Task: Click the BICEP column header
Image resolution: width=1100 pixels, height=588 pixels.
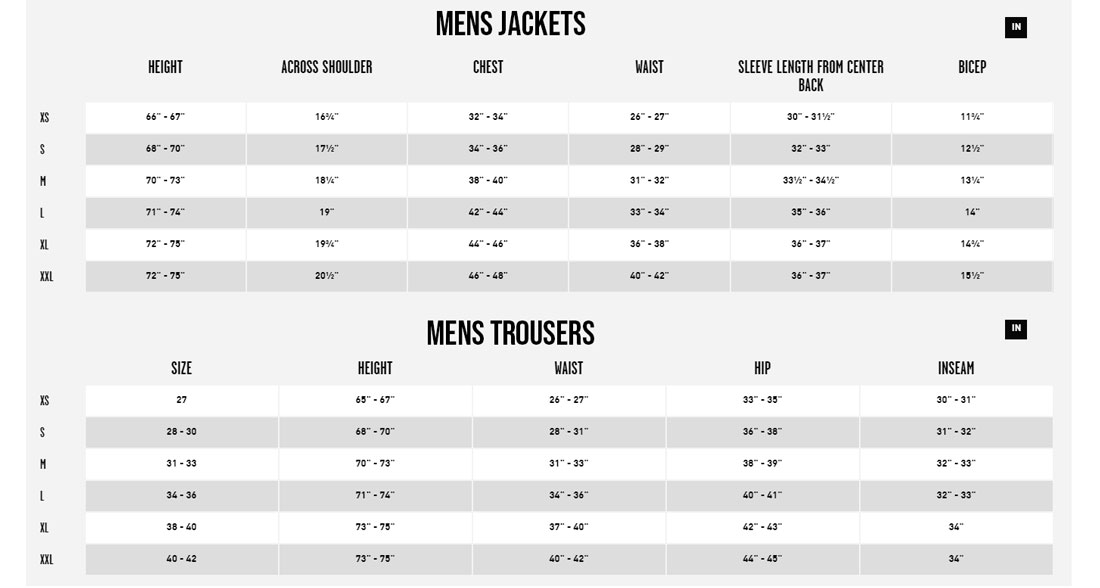Action: pyautogui.click(x=970, y=67)
